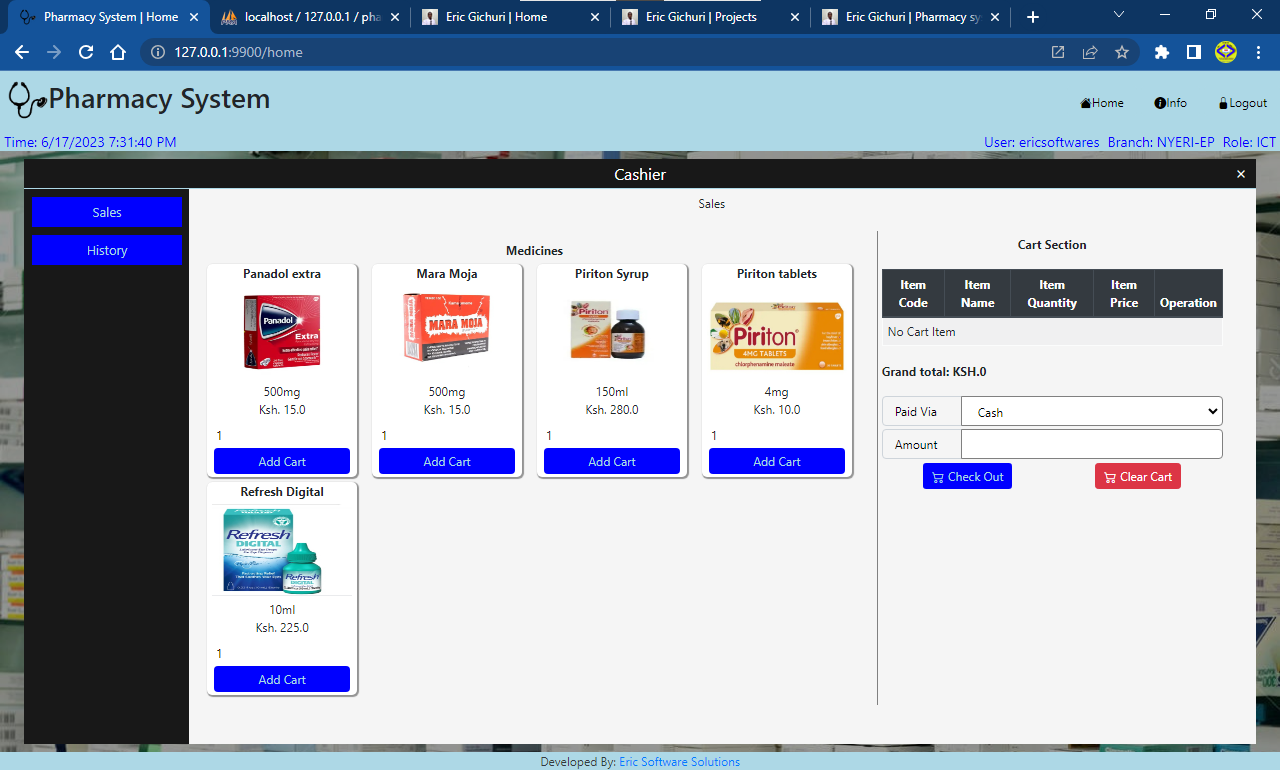Click Refresh Digital quantity field
Screen dimensions: 1280x770
[282, 654]
